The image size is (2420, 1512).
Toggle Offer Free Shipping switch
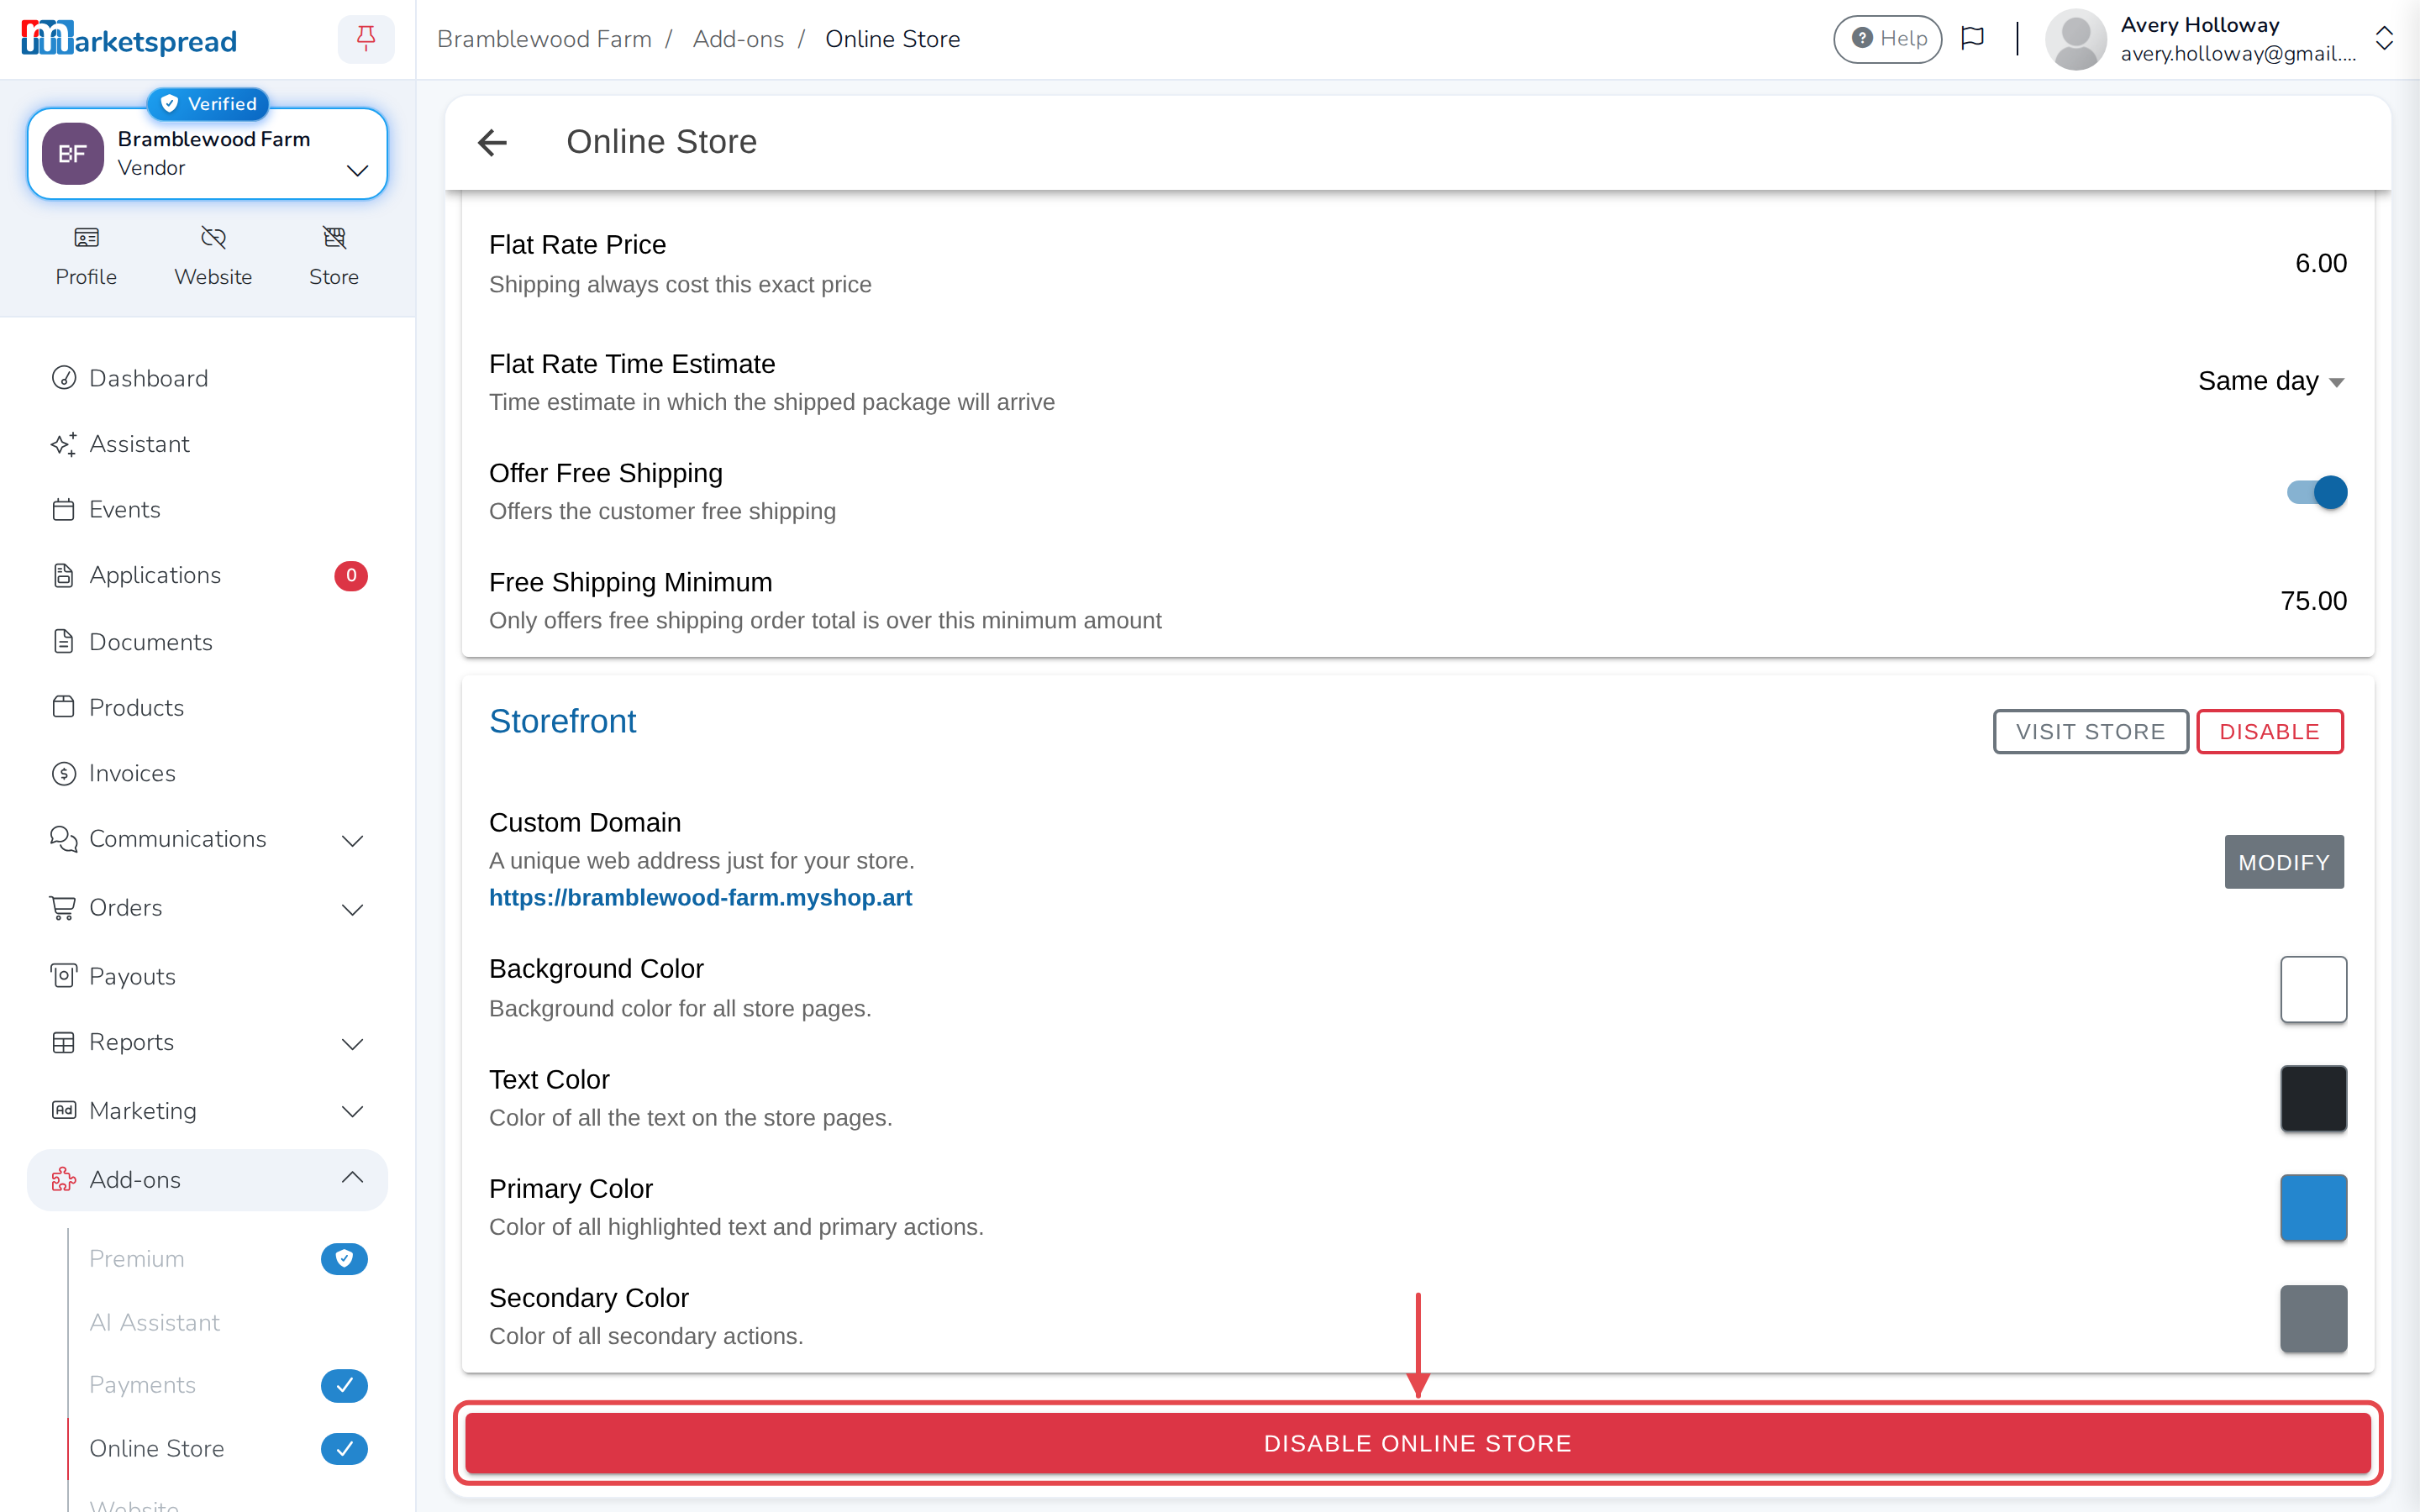(x=2316, y=492)
